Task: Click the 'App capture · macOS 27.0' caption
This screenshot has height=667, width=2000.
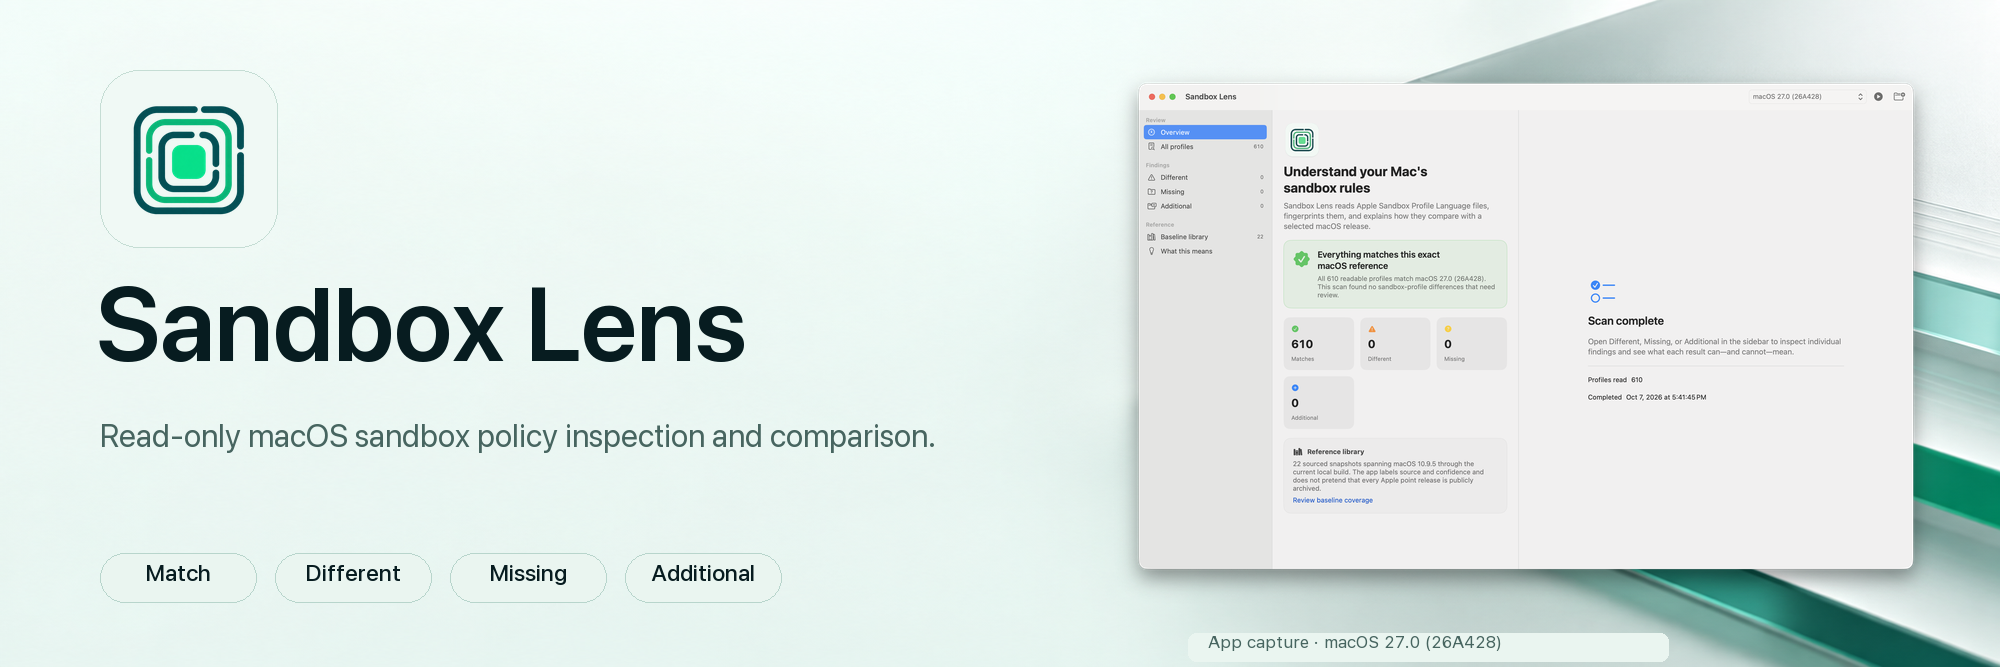Action: [1354, 643]
